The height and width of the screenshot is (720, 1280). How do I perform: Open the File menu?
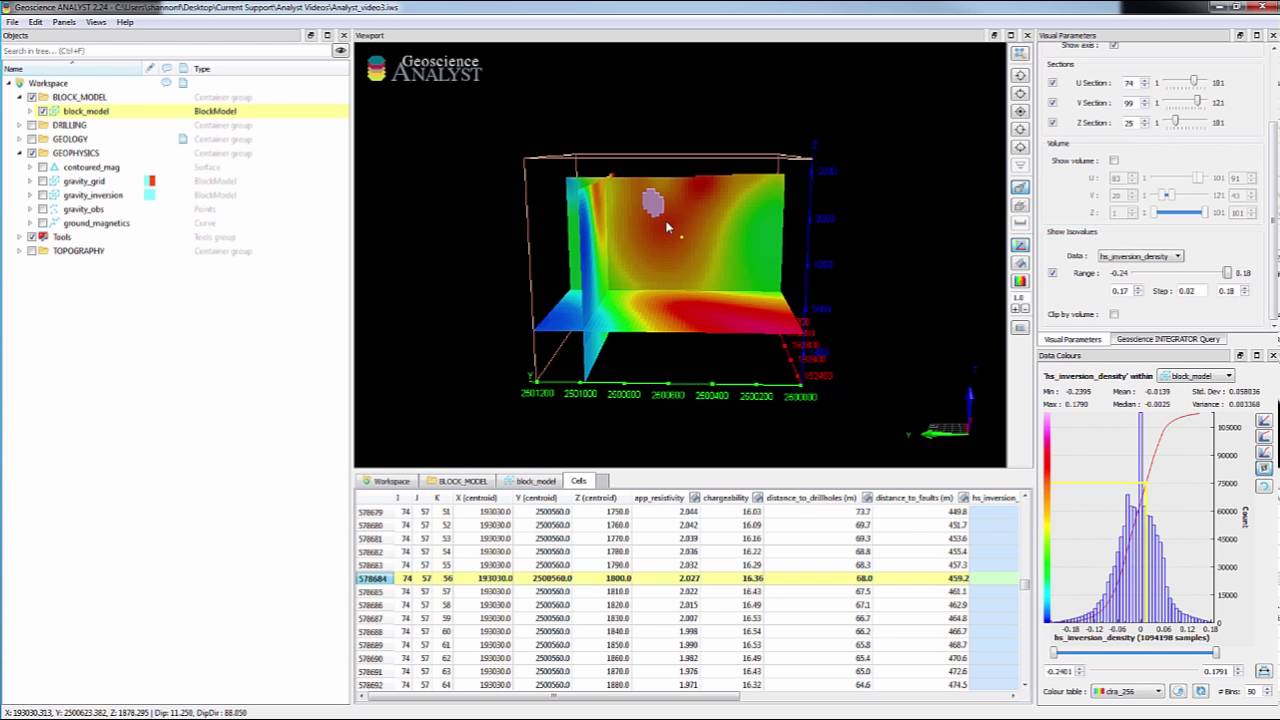click(x=12, y=22)
